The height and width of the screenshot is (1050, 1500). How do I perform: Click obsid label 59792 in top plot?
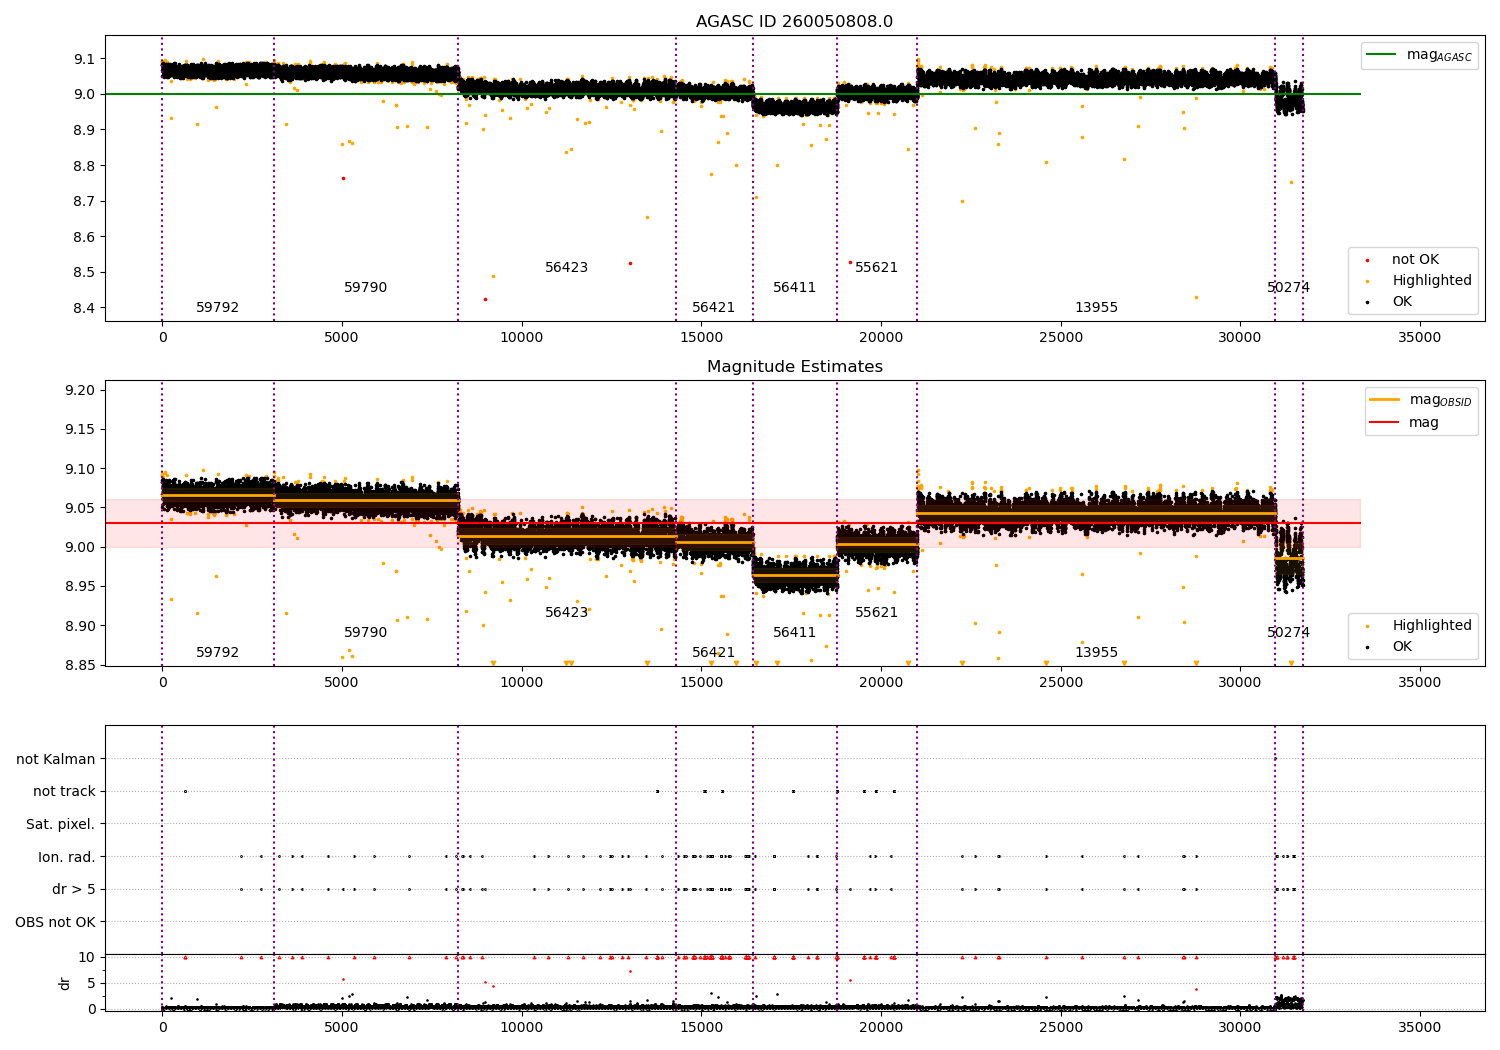(217, 308)
